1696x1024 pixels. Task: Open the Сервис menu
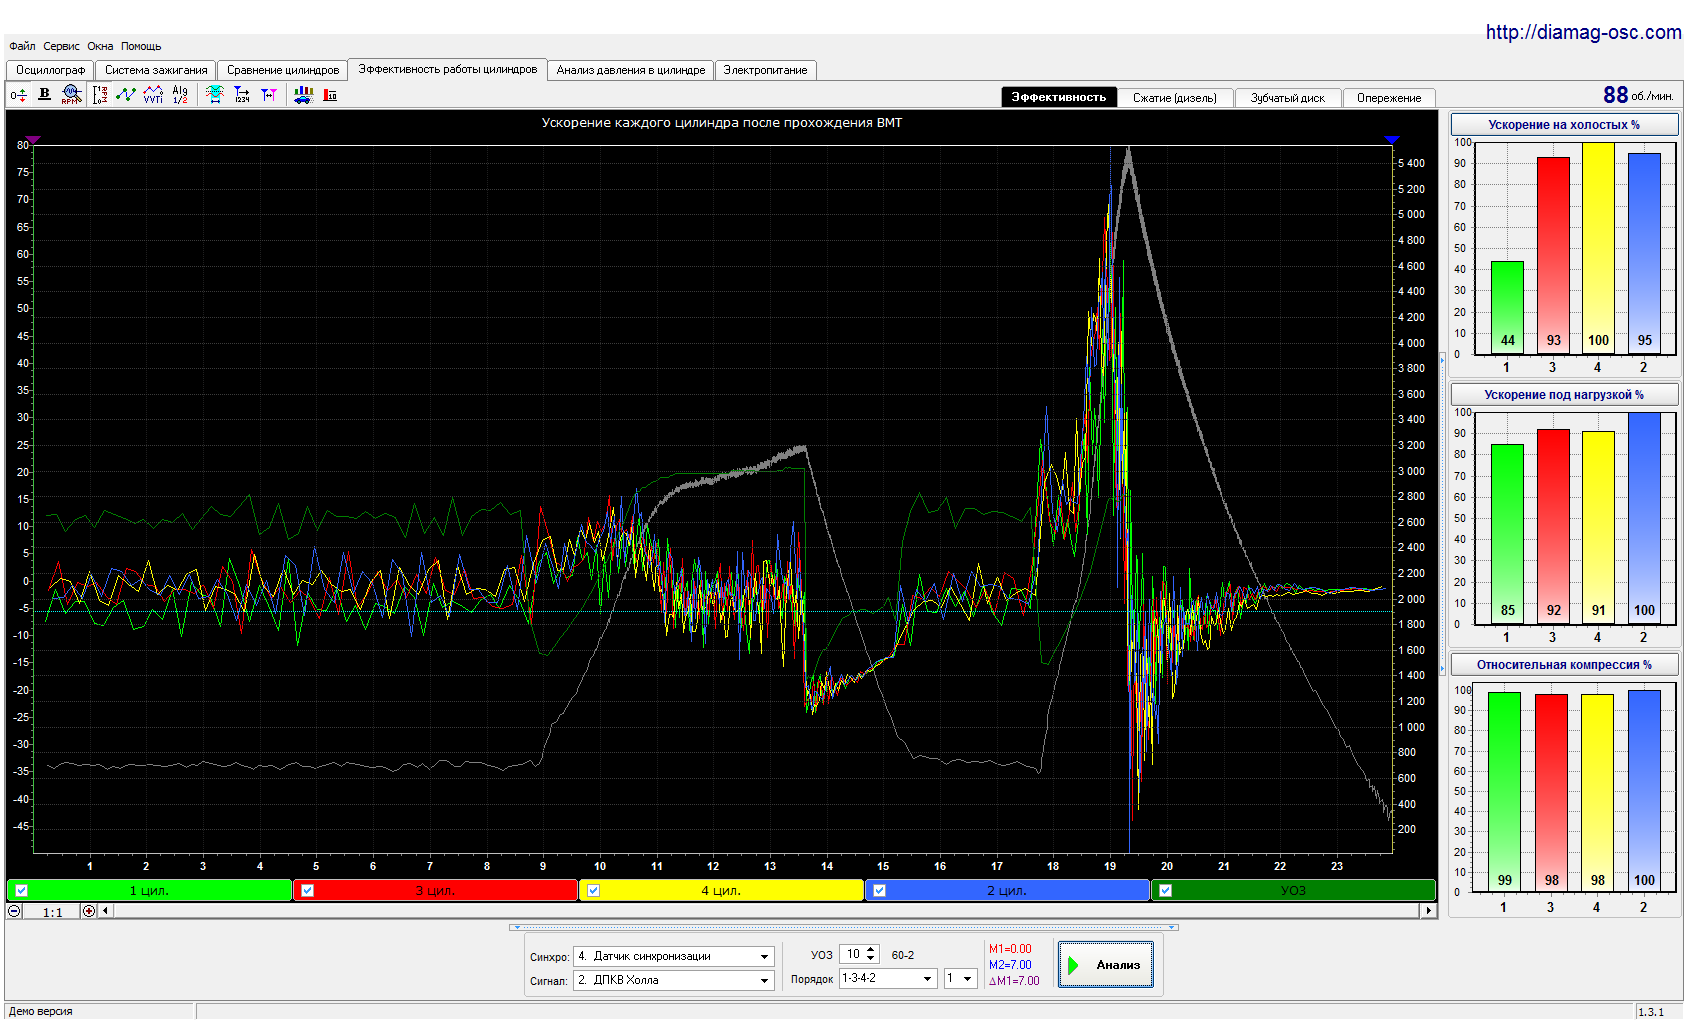tap(61, 46)
